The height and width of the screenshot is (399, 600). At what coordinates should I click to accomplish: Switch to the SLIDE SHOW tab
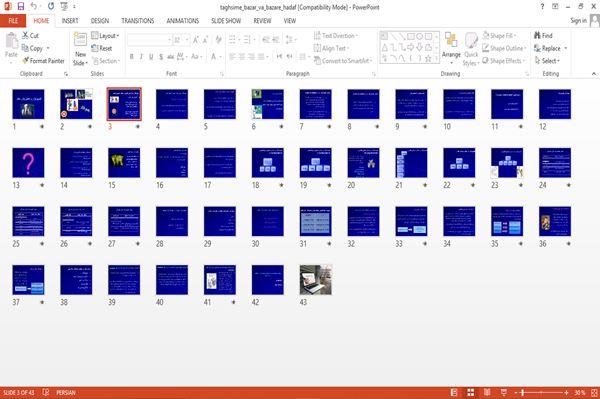click(226, 21)
